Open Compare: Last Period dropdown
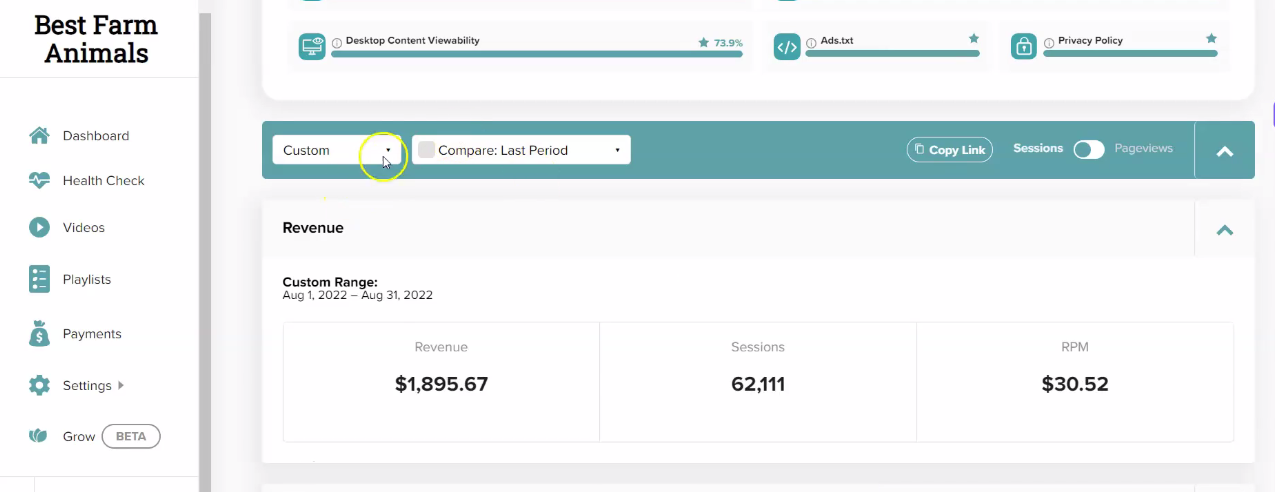The width and height of the screenshot is (1275, 492). coord(521,150)
